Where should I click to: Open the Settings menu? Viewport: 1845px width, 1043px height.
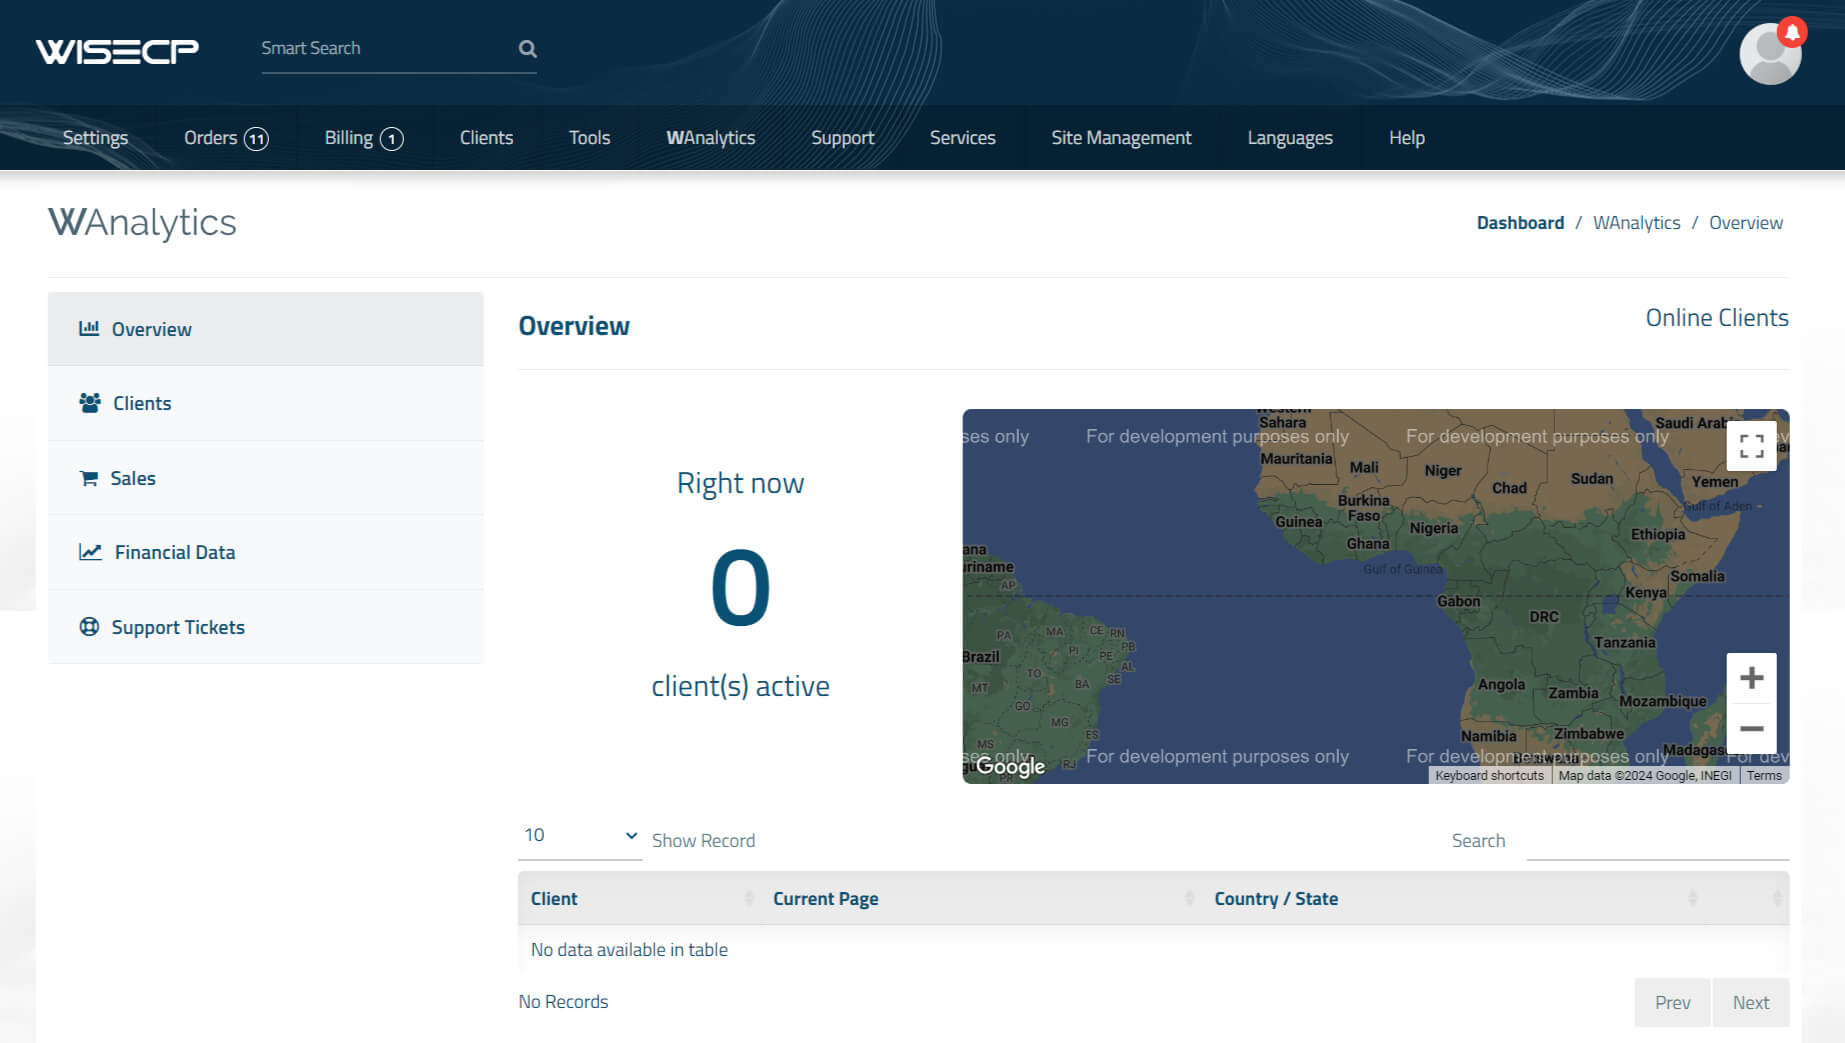coord(95,138)
